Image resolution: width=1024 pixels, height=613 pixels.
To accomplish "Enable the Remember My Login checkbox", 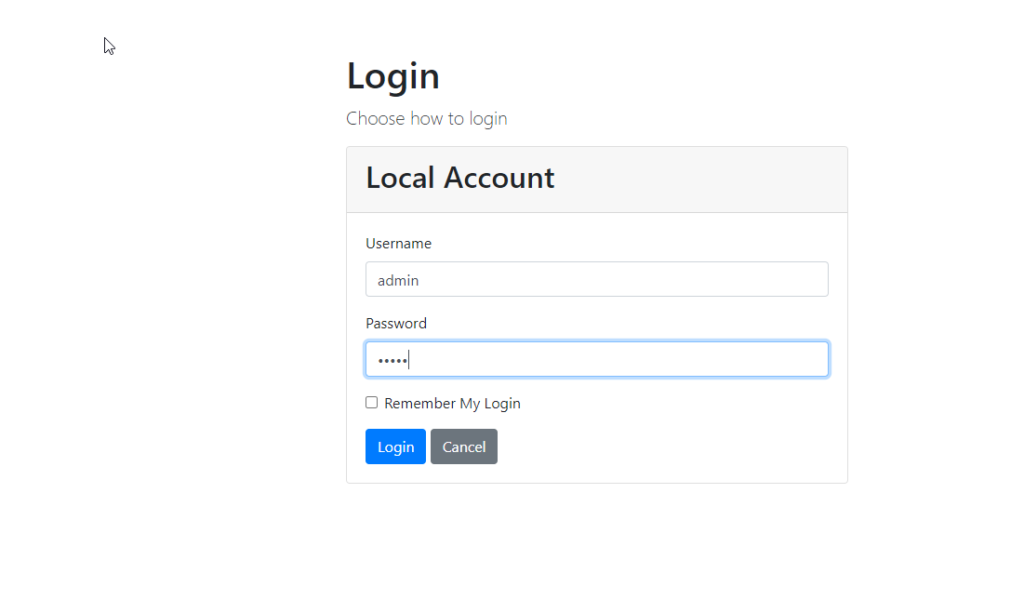I will pyautogui.click(x=372, y=403).
